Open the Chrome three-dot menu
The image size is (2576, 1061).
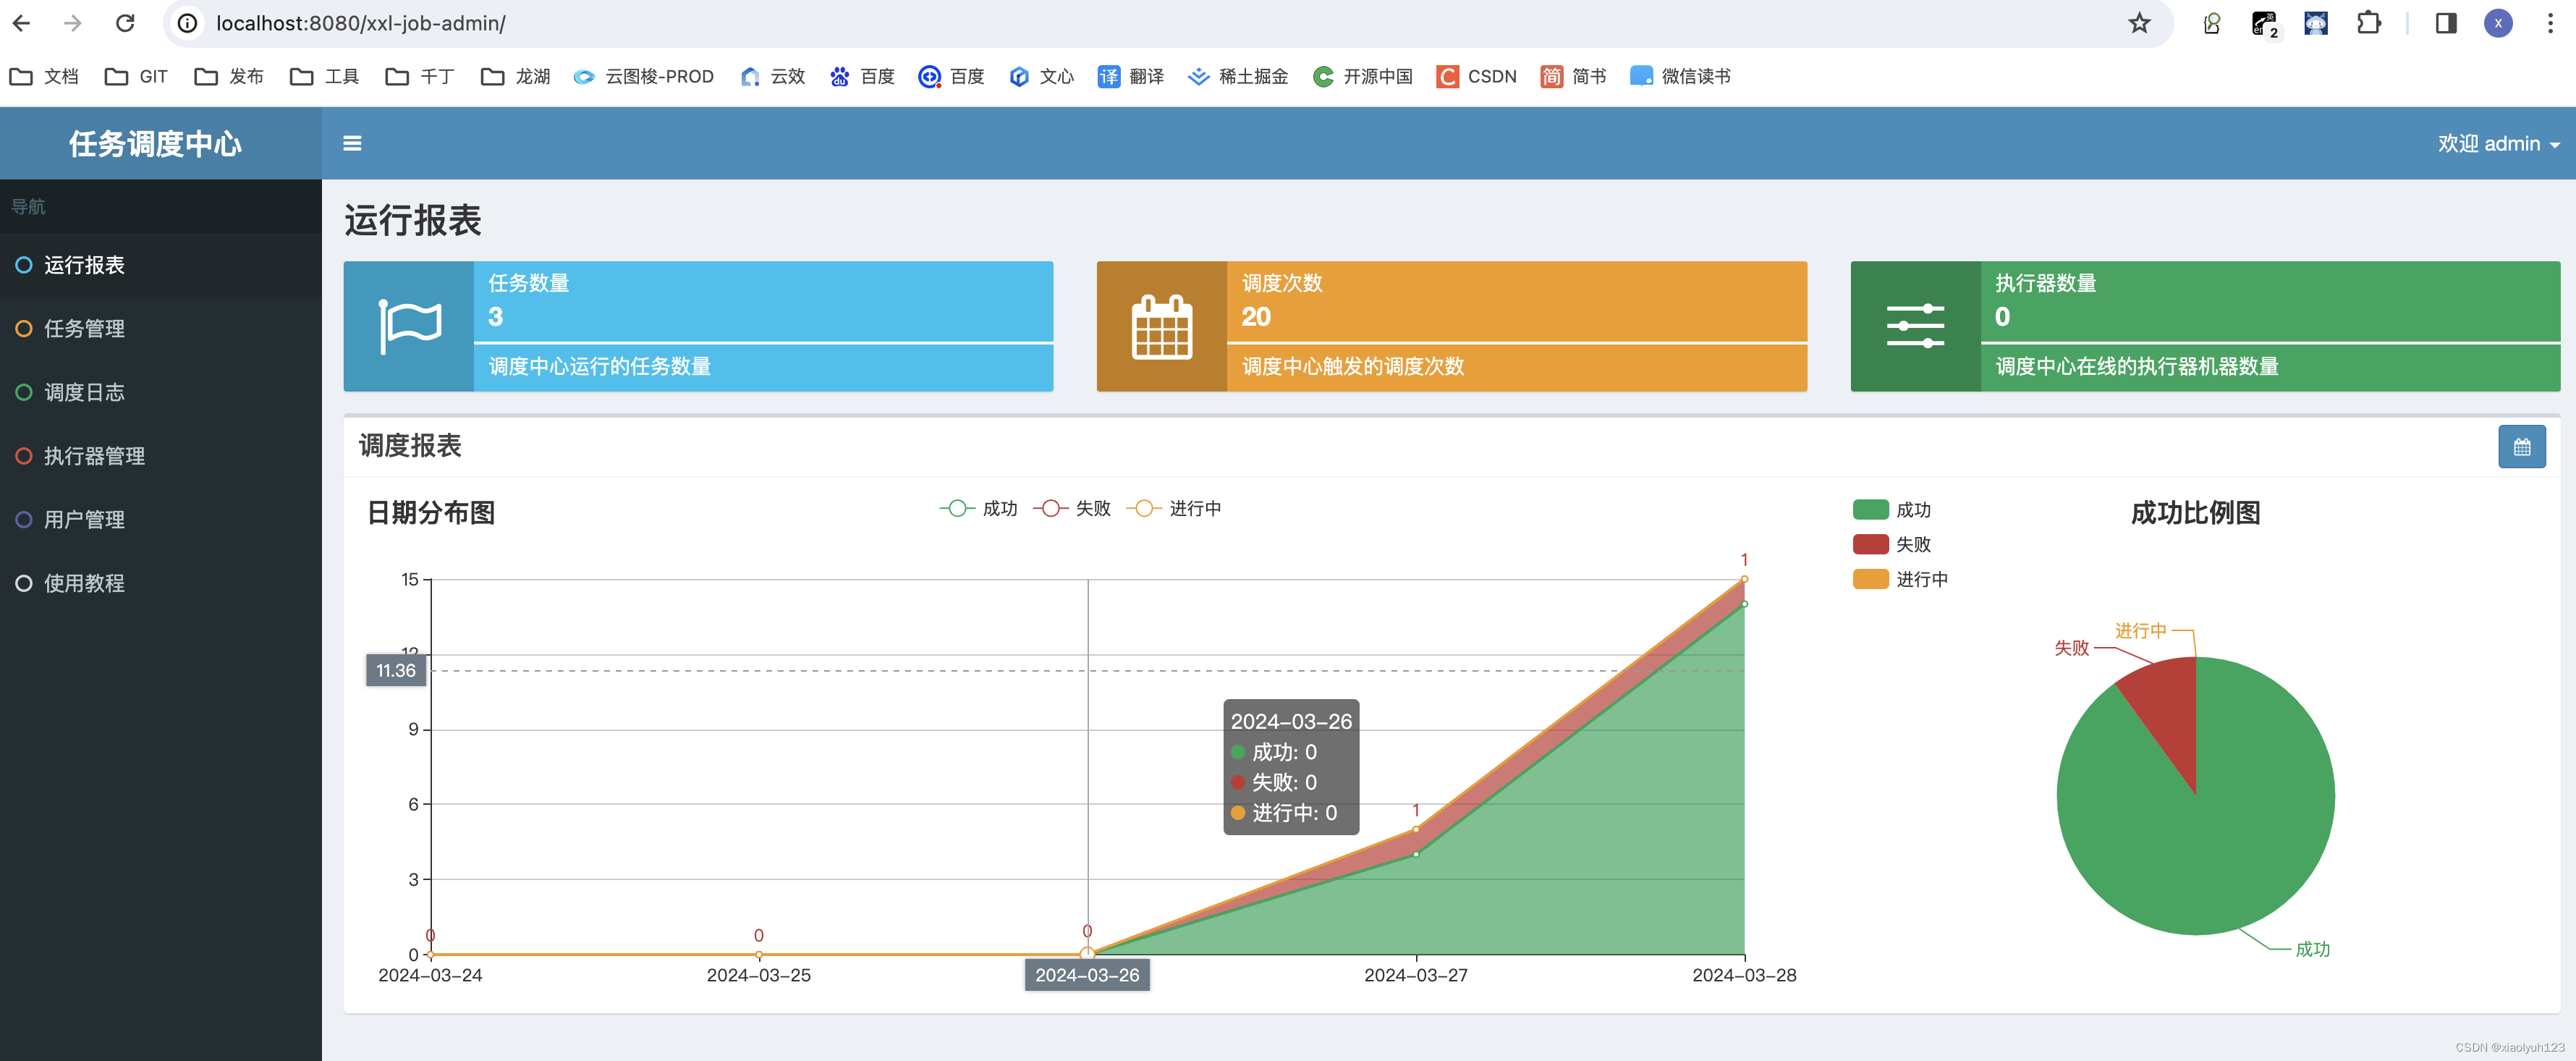click(x=2550, y=23)
